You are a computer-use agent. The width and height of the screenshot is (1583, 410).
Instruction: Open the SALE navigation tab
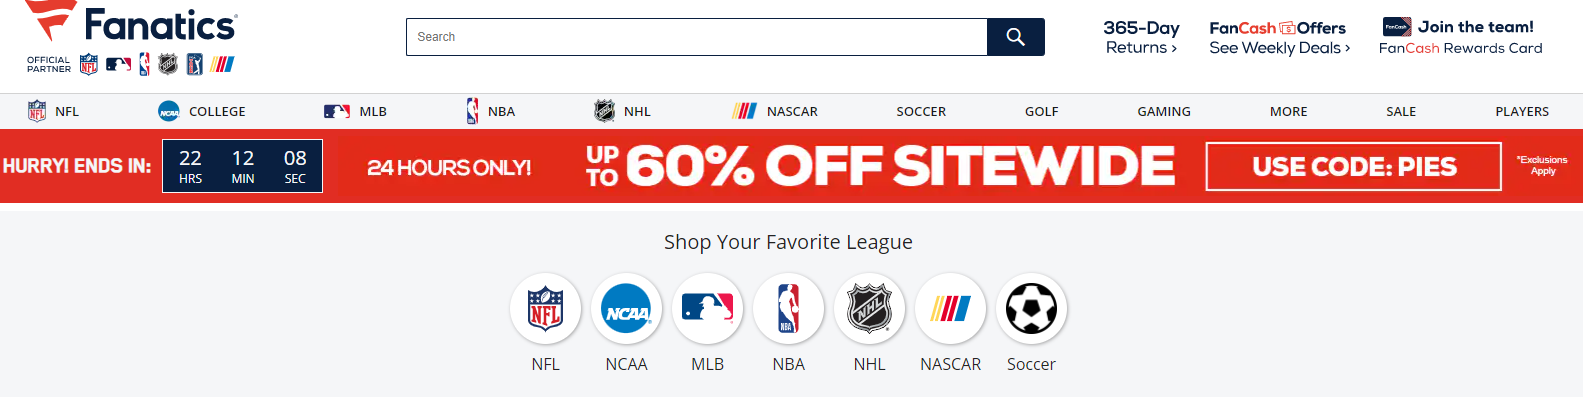tap(1401, 111)
